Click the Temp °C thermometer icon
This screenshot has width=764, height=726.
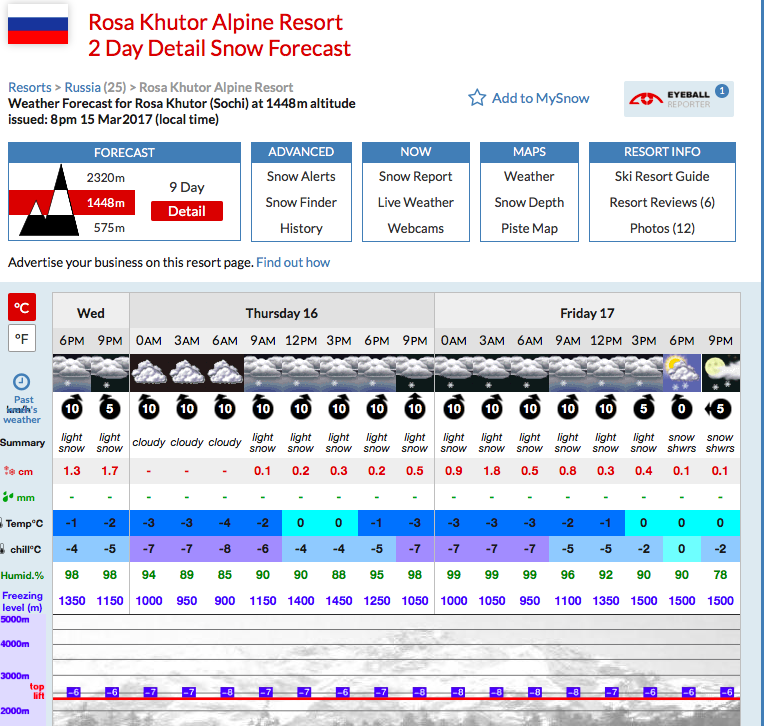2,523
